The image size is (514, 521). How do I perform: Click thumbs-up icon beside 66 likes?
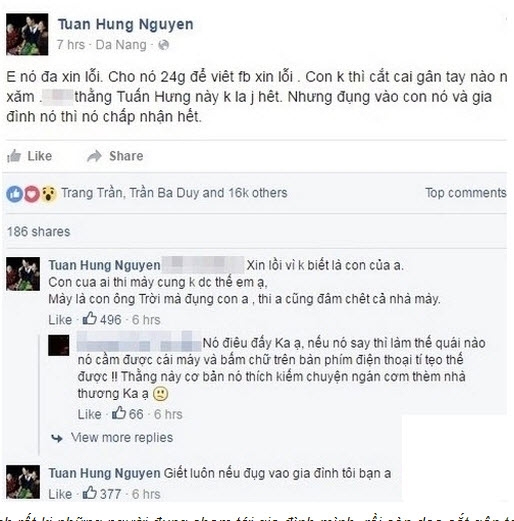coord(119,413)
